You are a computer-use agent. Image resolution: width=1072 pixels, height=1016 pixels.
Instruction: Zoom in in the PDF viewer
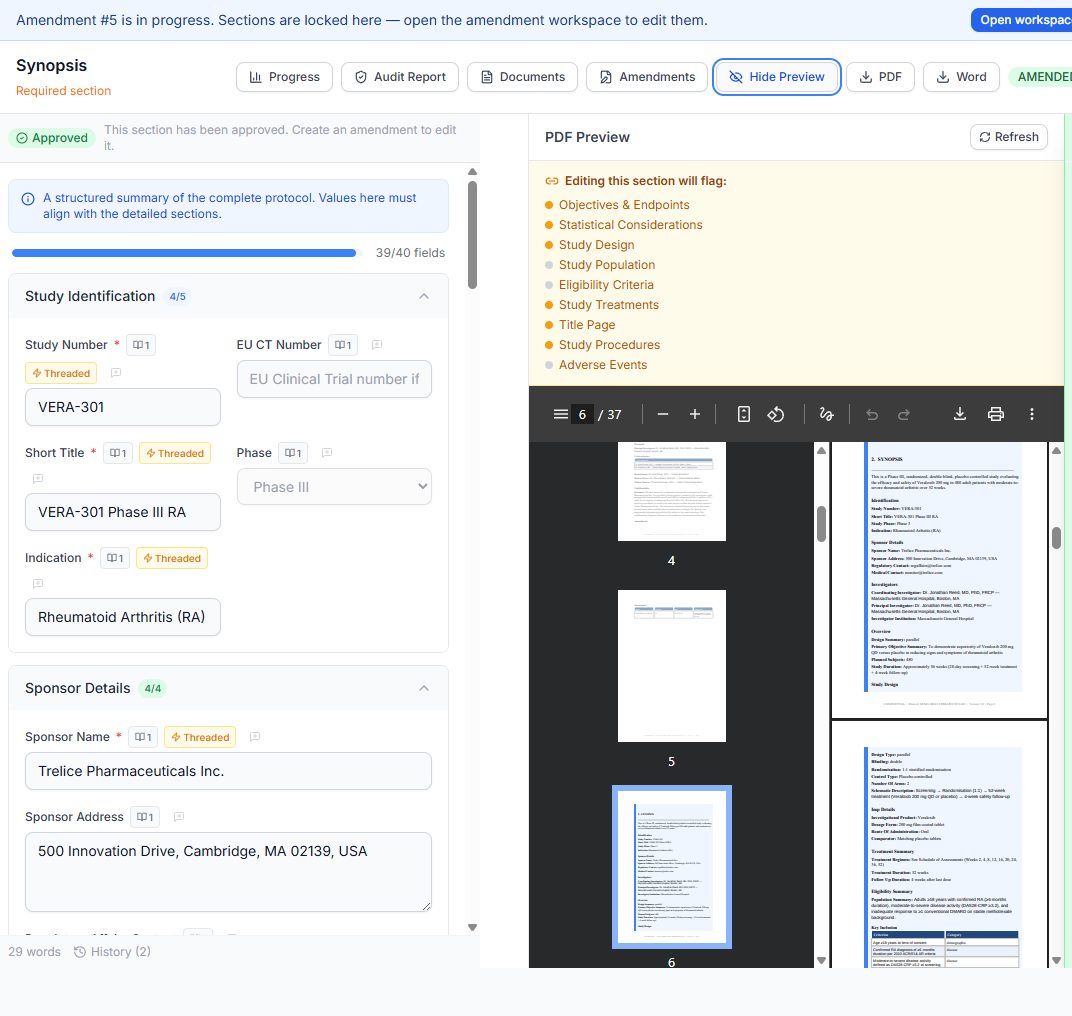click(695, 414)
